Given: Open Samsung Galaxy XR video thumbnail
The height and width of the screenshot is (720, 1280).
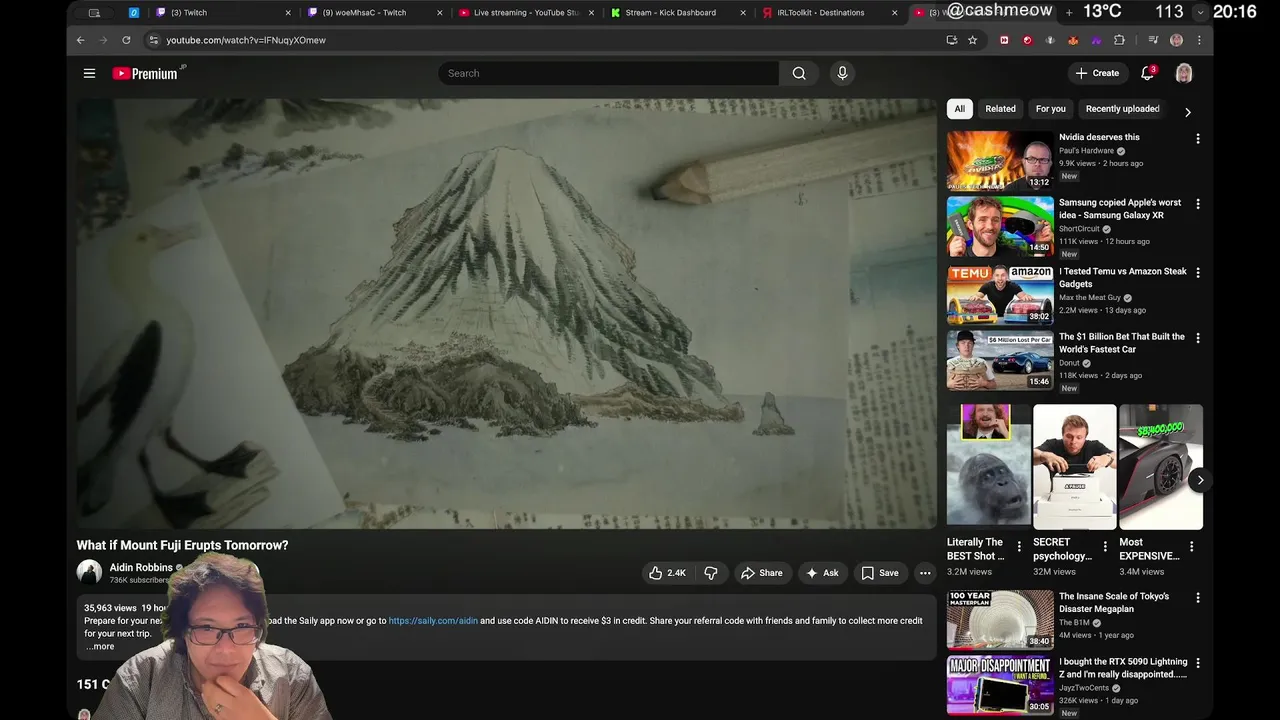Looking at the screenshot, I should 1000,226.
